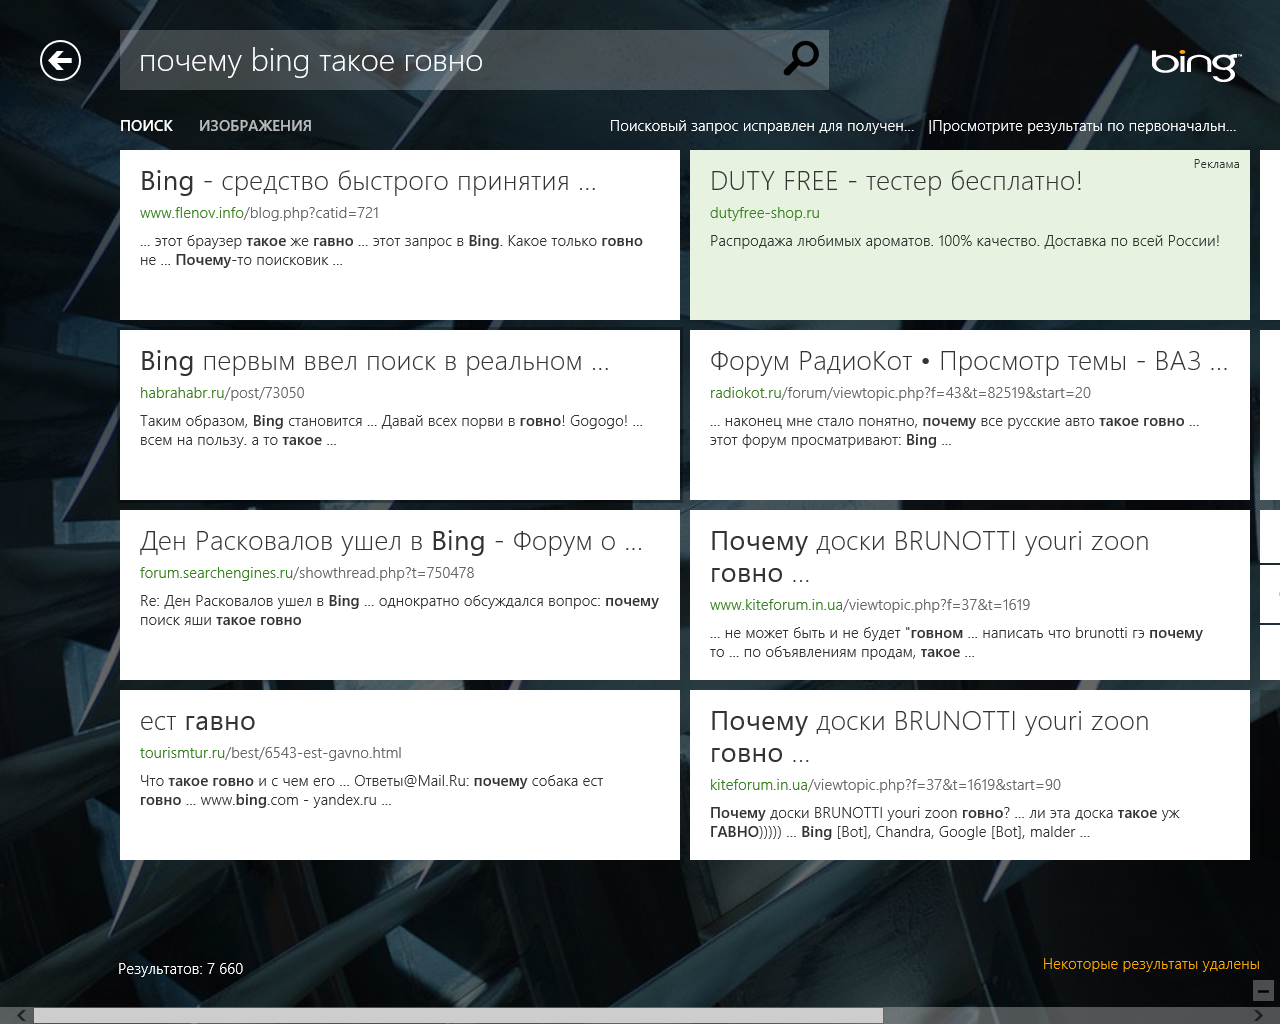
Task: Open the www.flenov.info URL
Action: click(259, 213)
